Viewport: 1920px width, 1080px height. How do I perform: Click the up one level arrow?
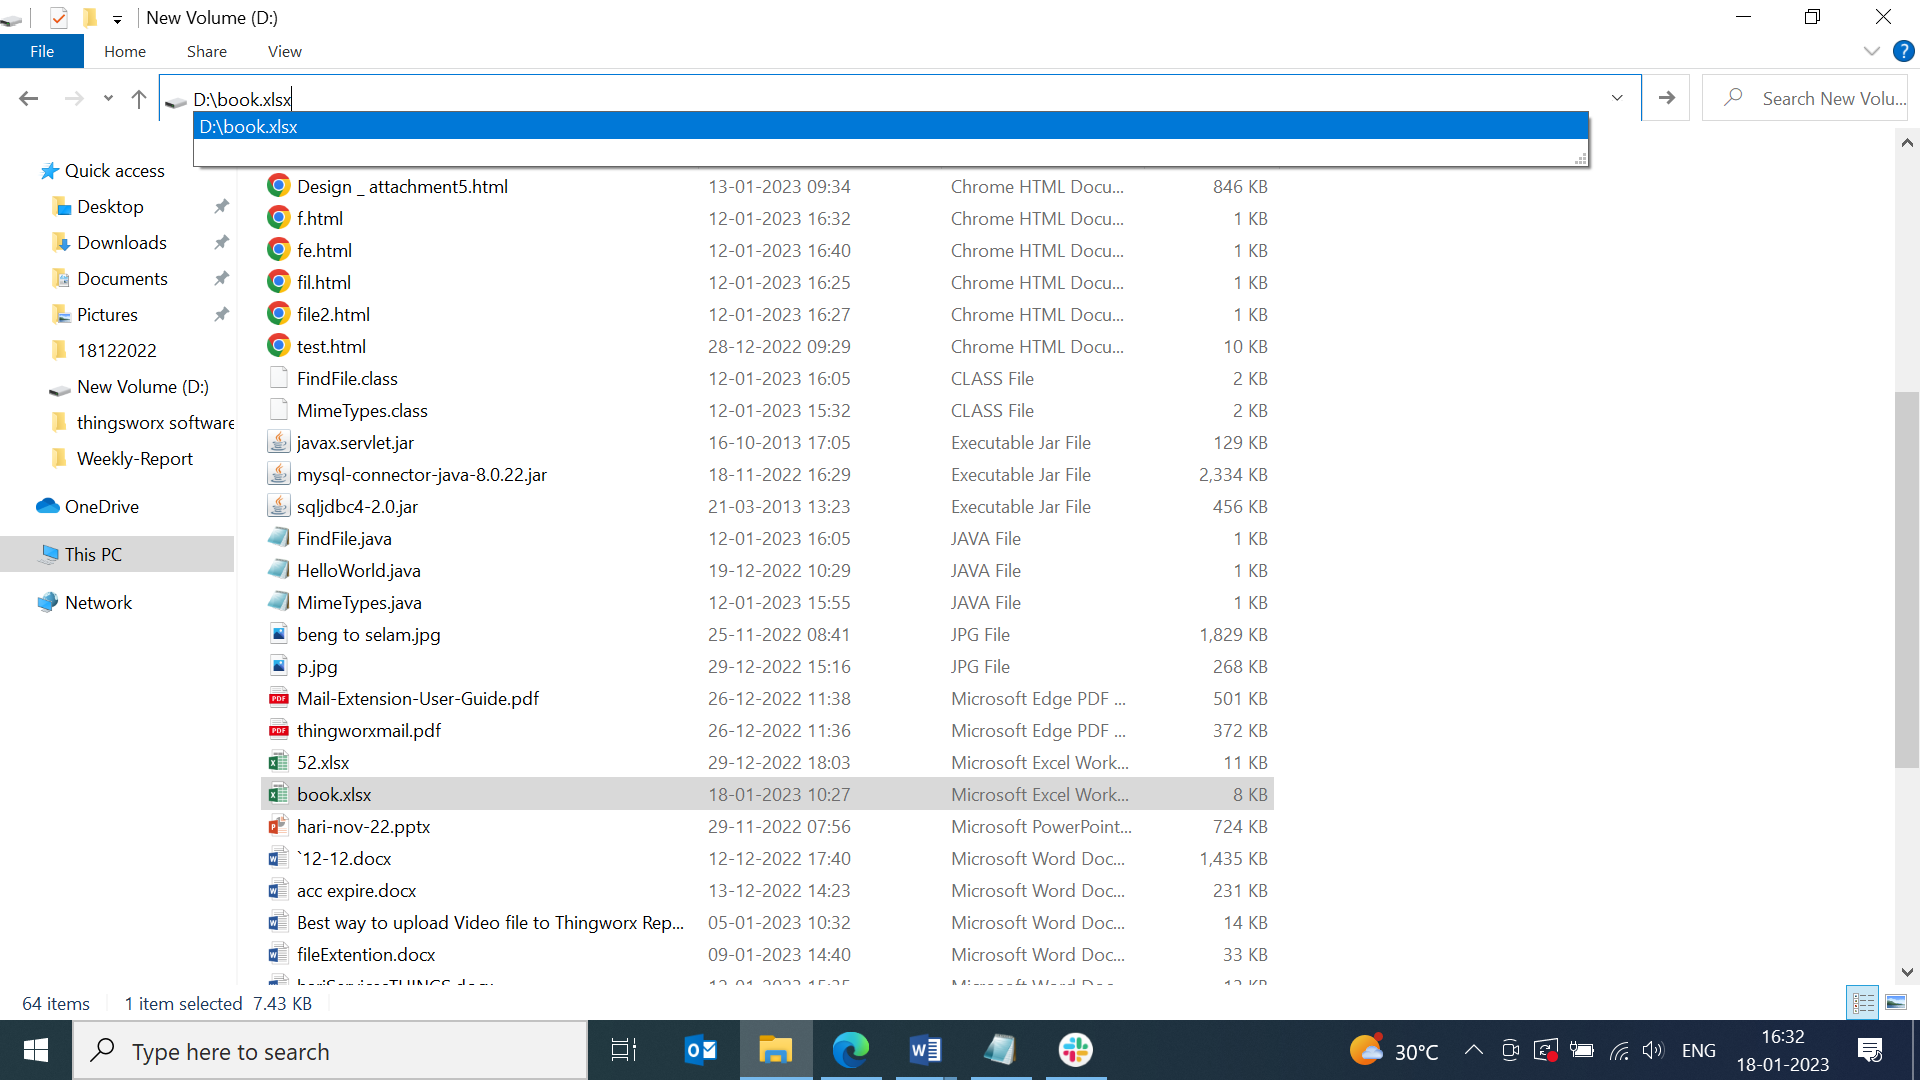coord(138,97)
